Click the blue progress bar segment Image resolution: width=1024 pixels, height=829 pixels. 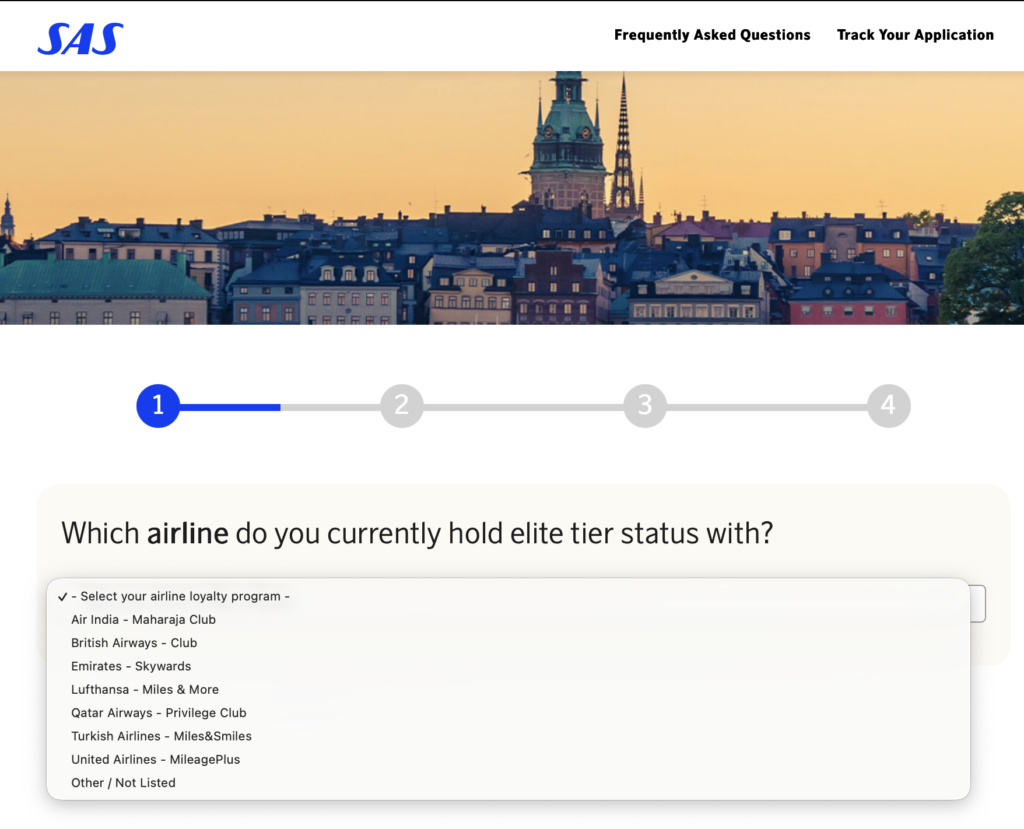(x=230, y=407)
